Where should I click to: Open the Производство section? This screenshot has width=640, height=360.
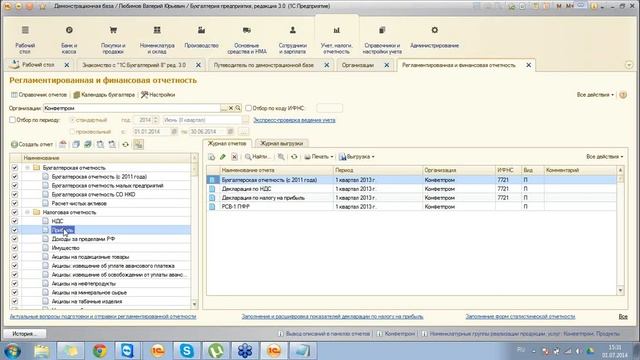201,37
